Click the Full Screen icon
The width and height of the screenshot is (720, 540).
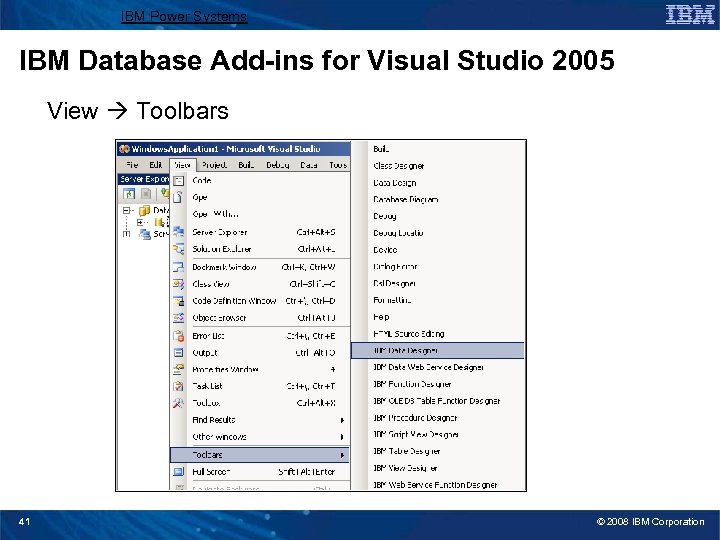(x=179, y=472)
